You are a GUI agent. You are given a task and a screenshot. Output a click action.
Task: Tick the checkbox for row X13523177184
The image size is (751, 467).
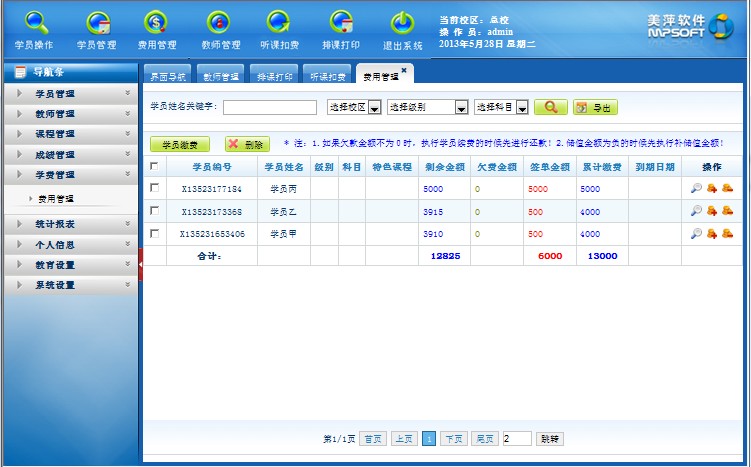[154, 188]
